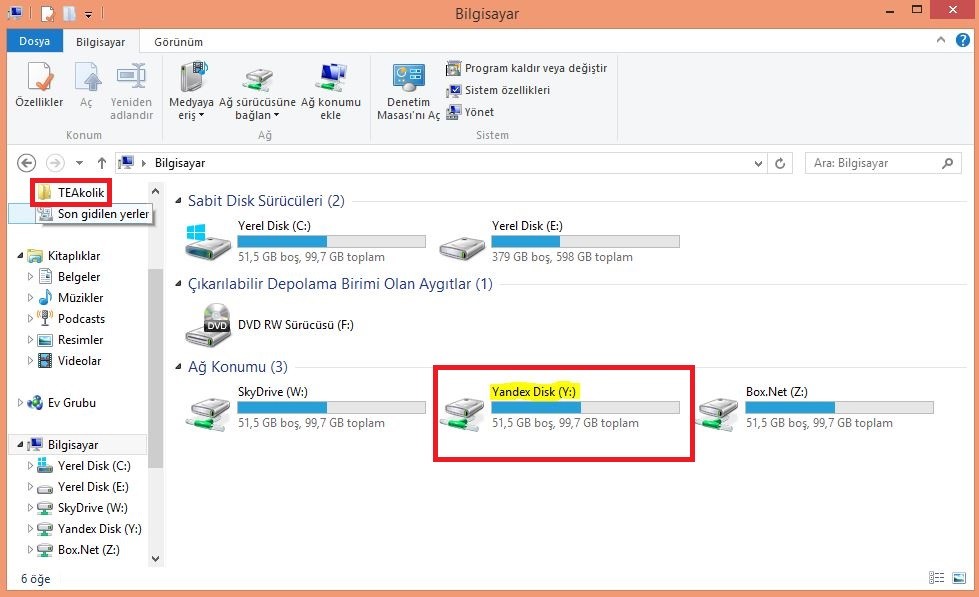Open Ev Grubu in the sidebar
The image size is (979, 597).
pyautogui.click(x=61, y=403)
